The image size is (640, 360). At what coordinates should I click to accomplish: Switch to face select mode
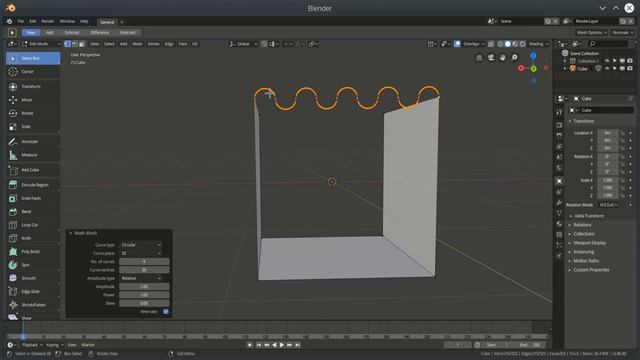point(81,44)
